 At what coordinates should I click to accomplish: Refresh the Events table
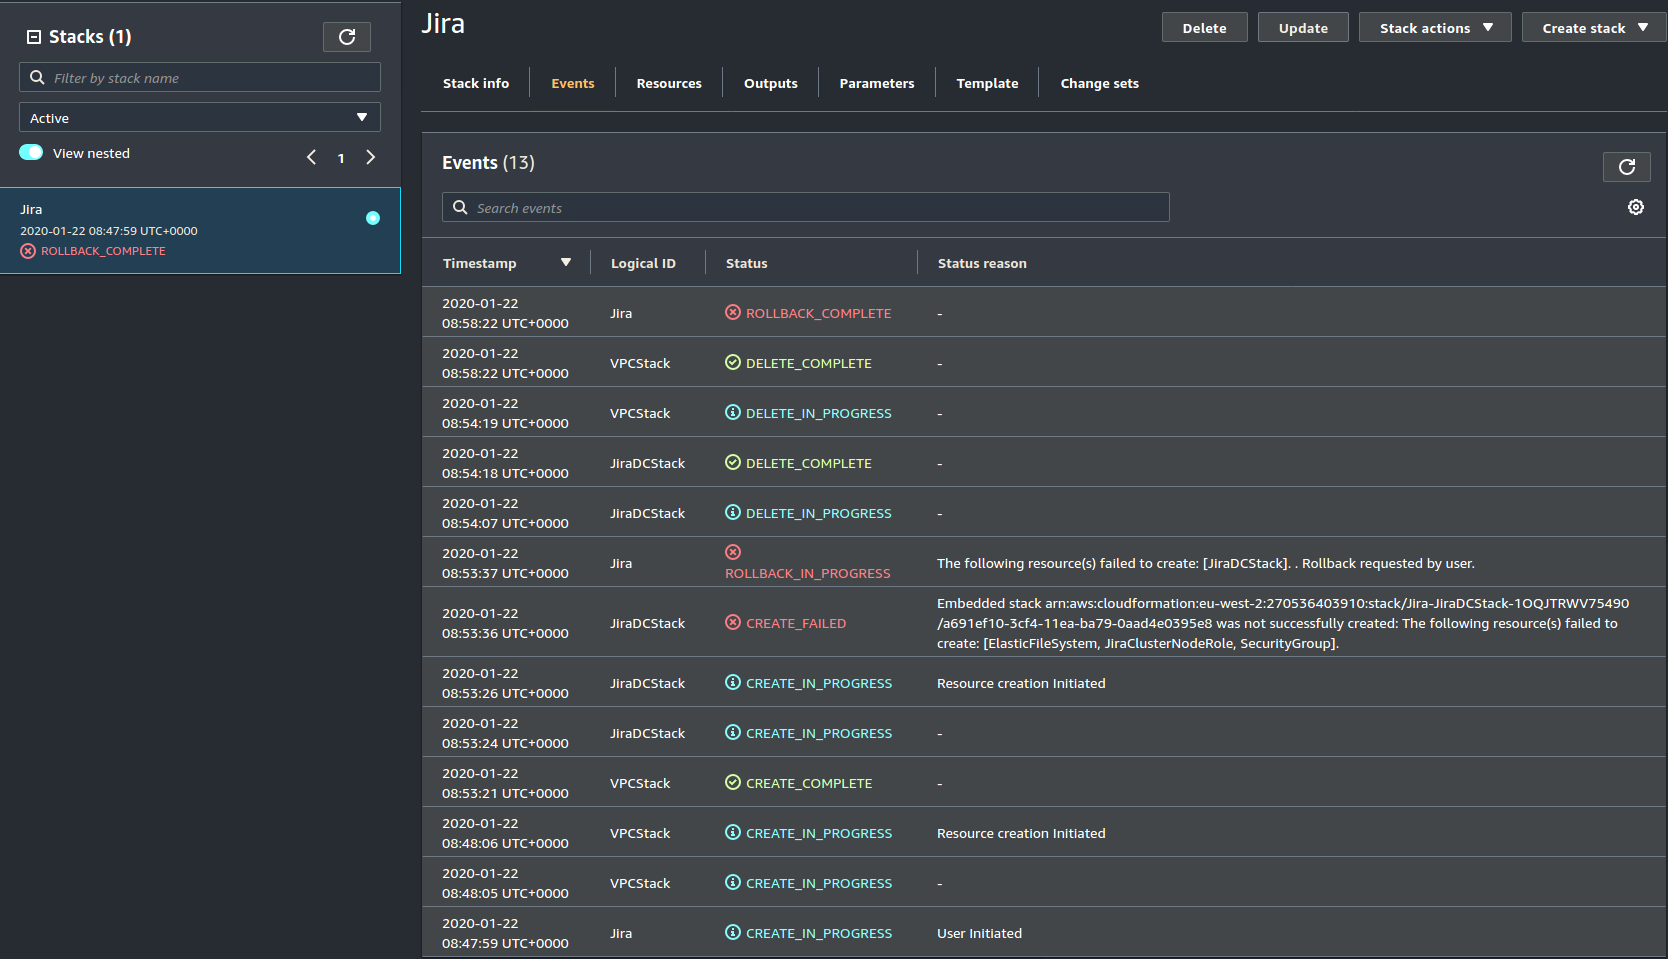1626,166
